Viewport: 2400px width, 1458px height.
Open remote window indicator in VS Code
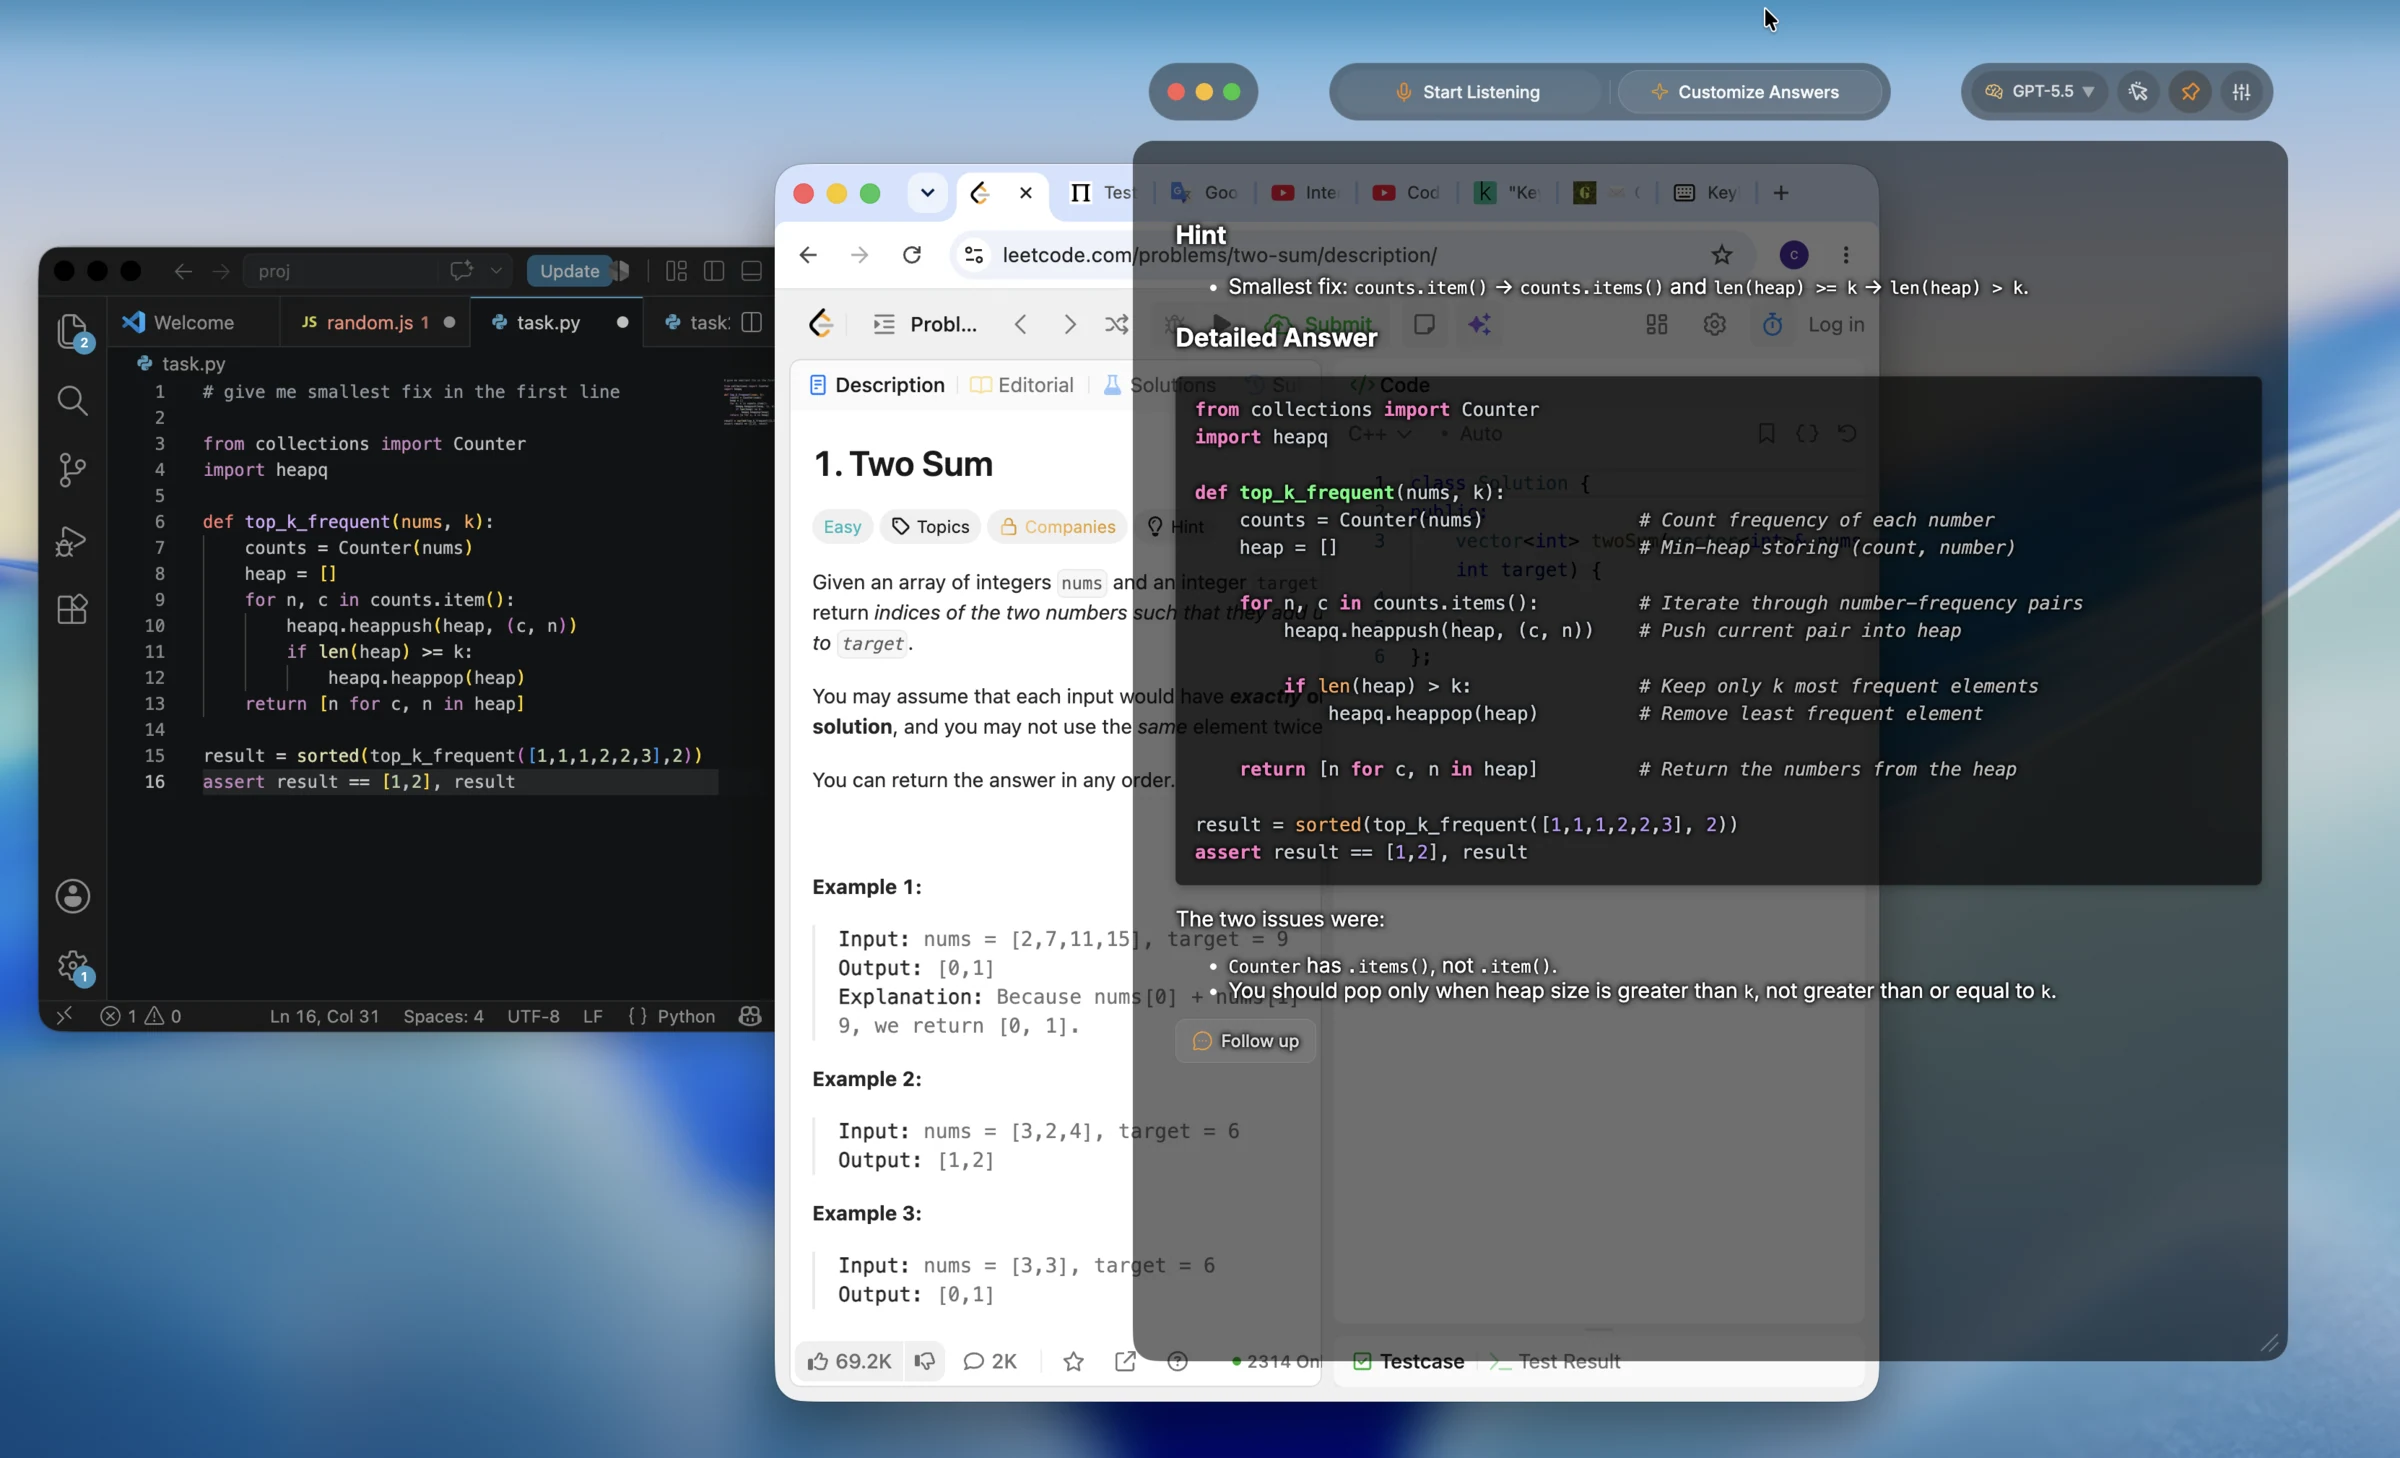click(x=64, y=1016)
